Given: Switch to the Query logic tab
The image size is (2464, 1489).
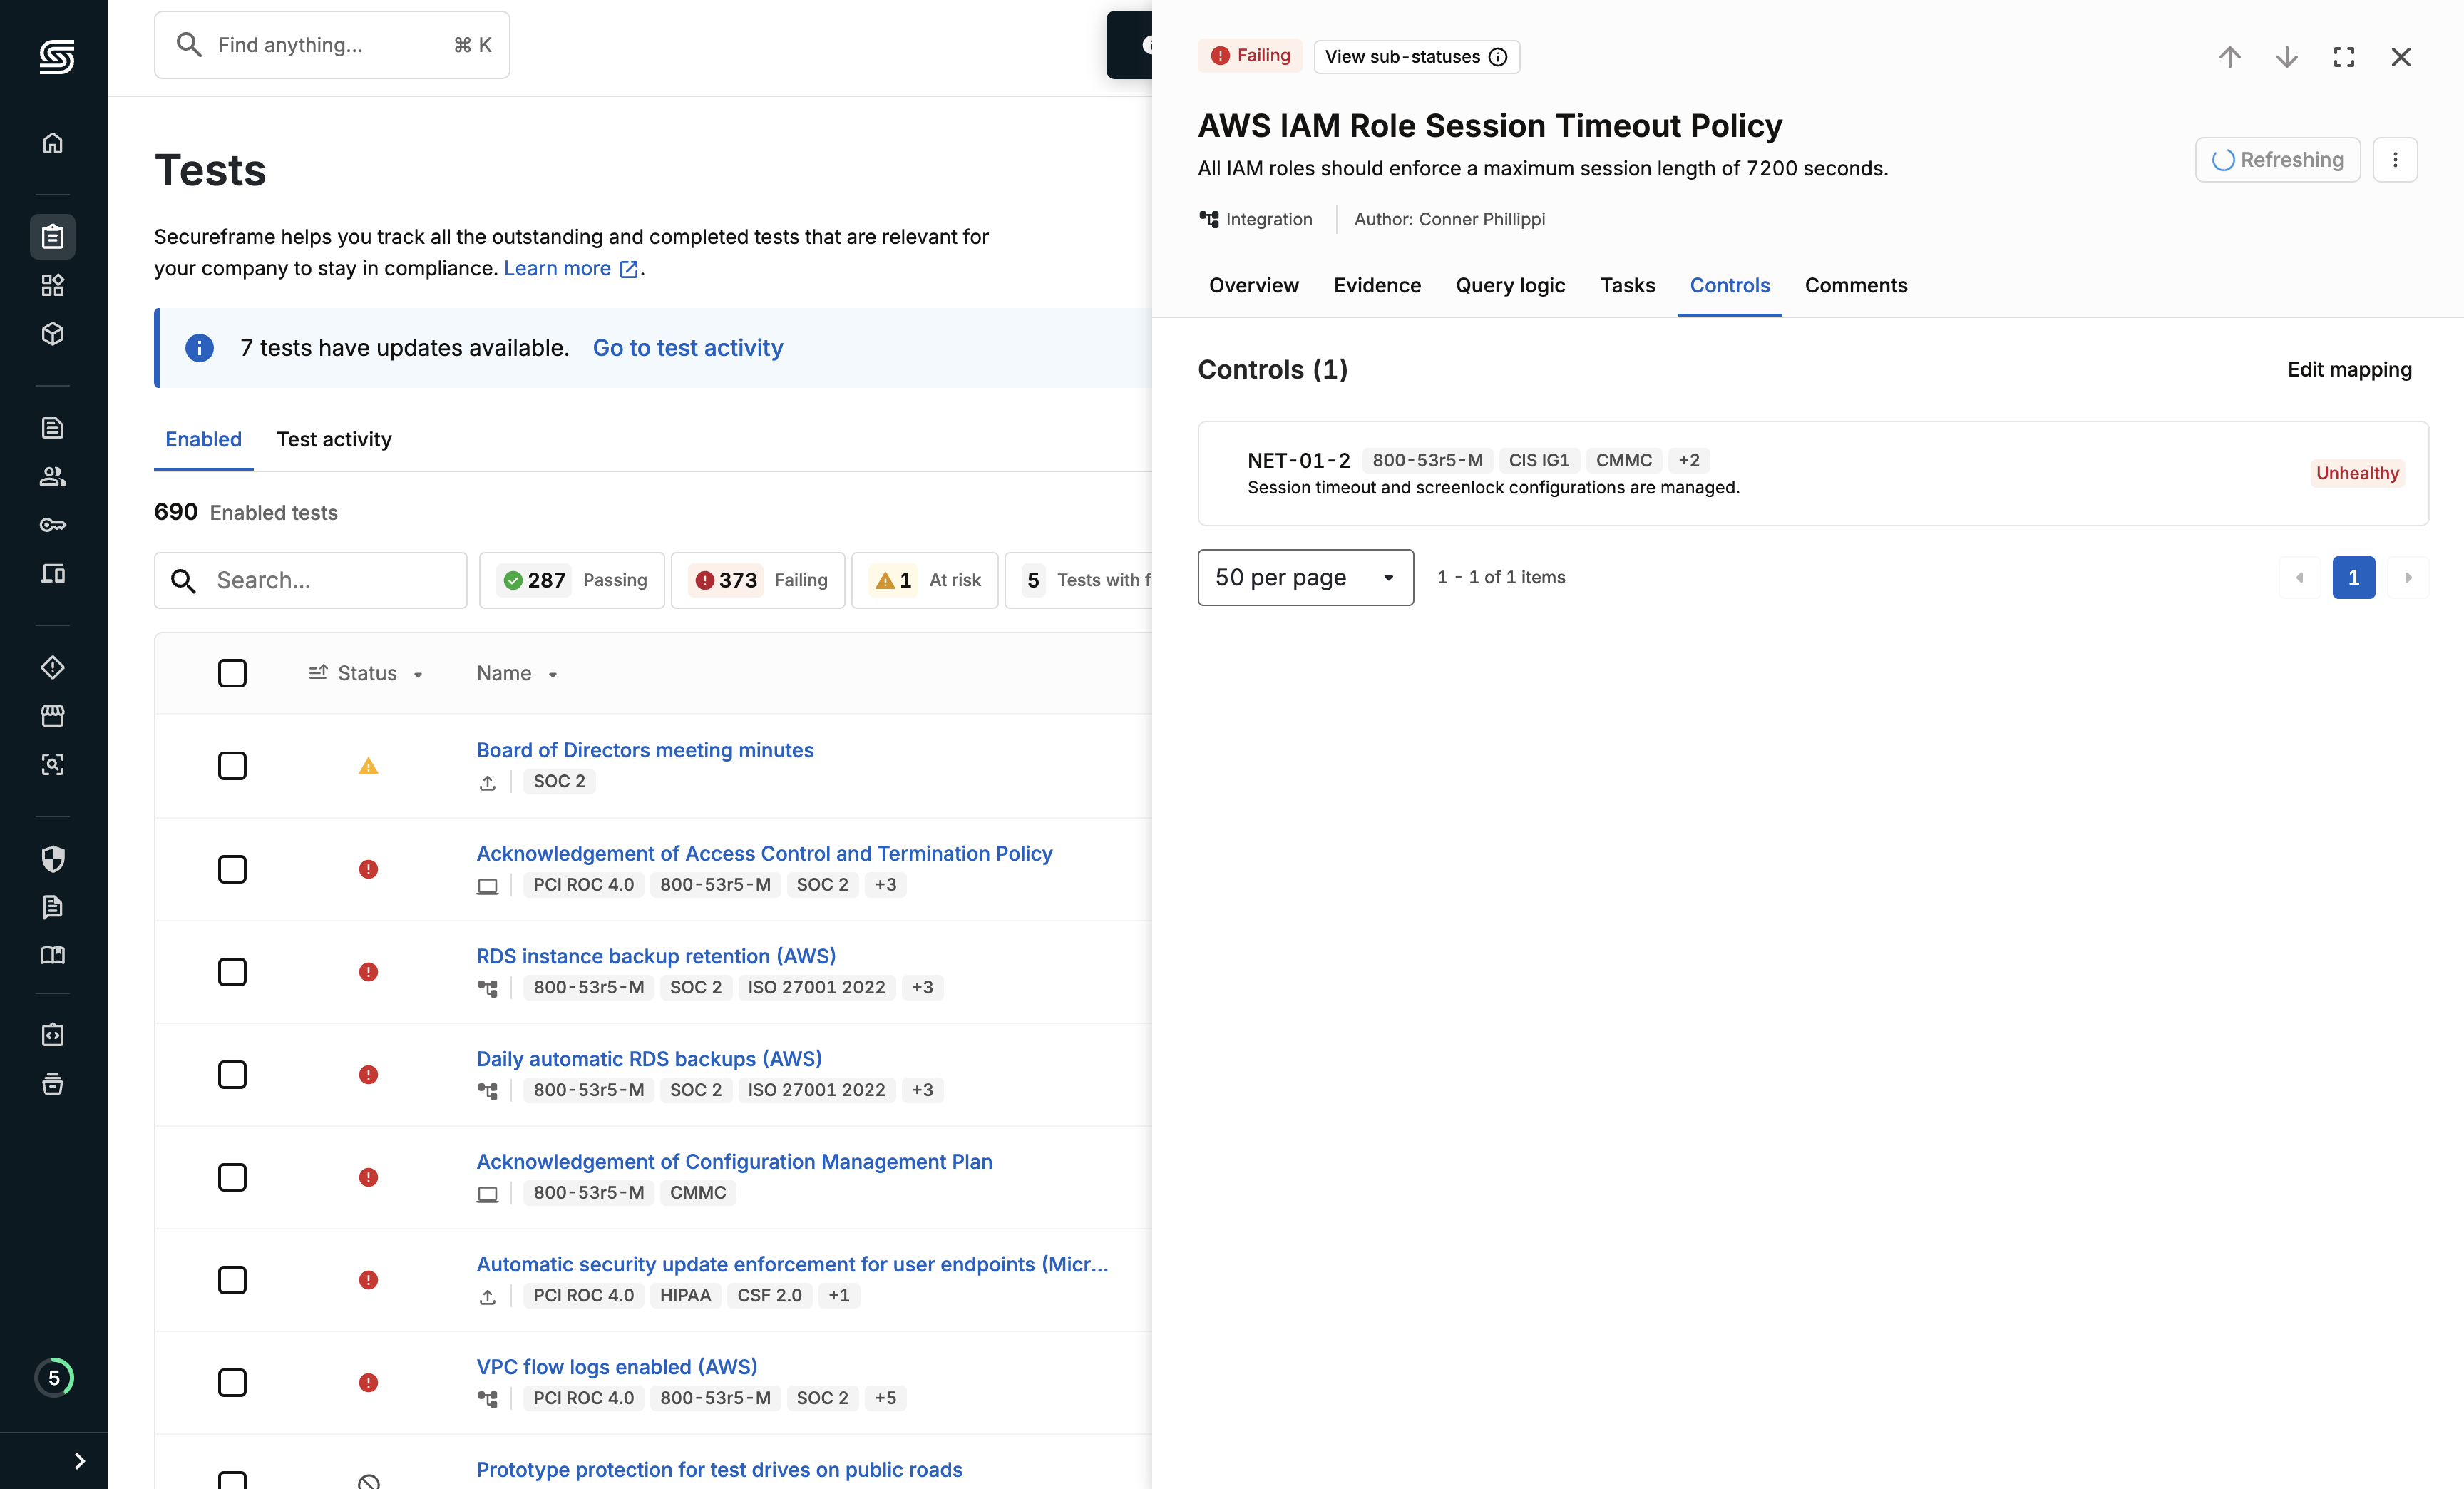Looking at the screenshot, I should click(x=1510, y=285).
